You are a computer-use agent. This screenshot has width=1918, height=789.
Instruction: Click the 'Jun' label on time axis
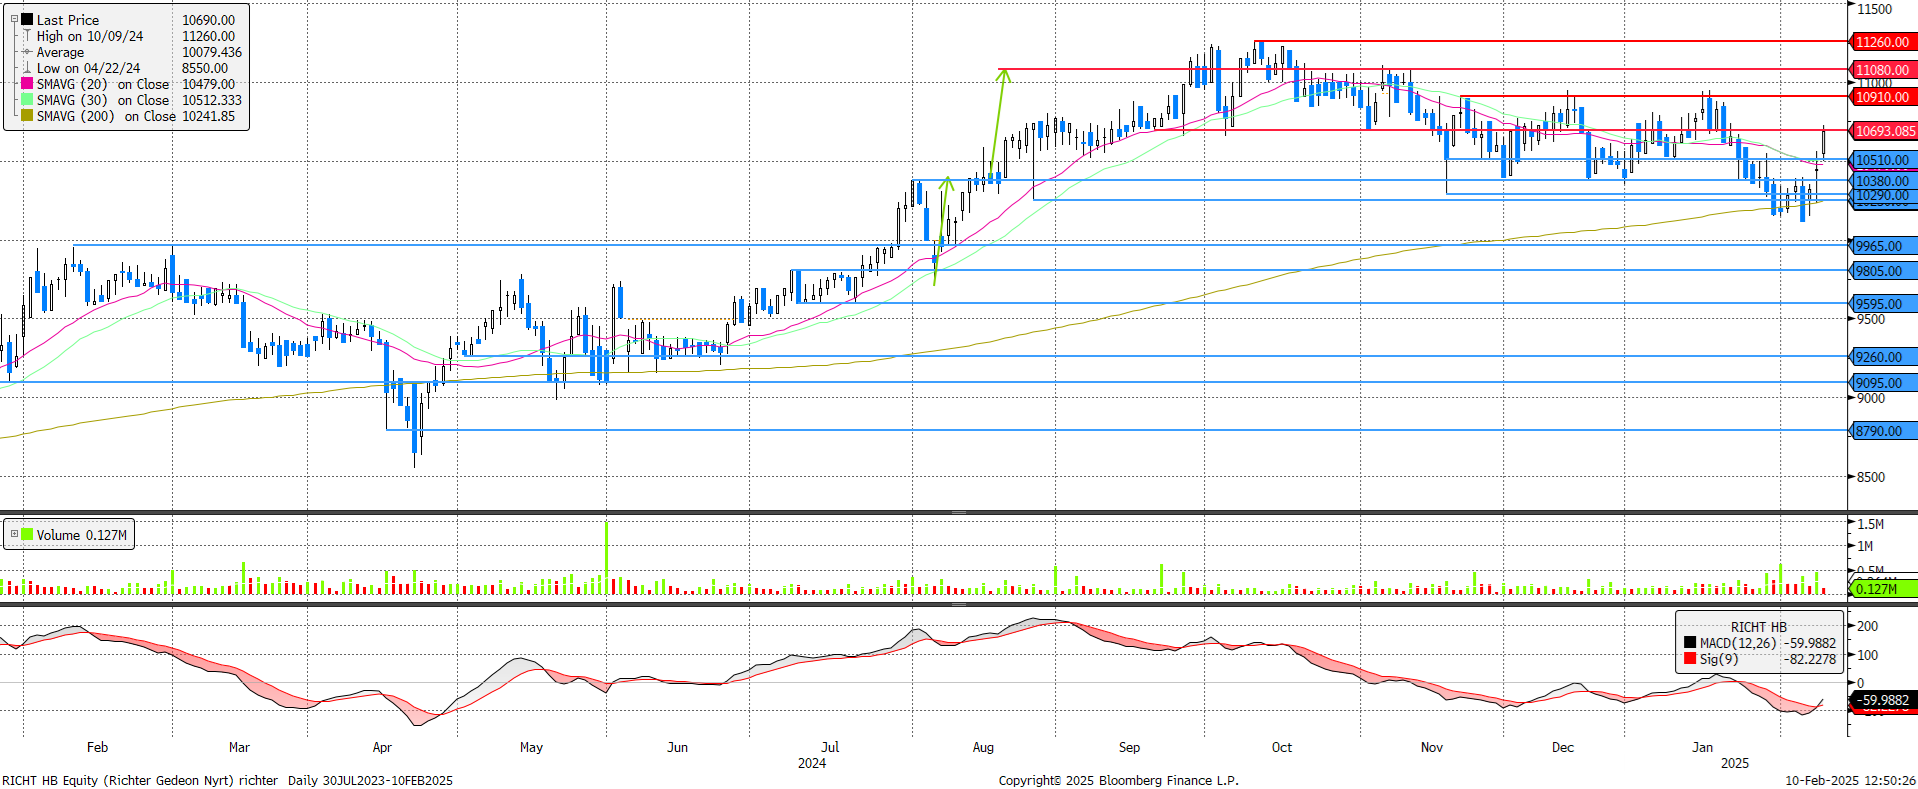click(677, 747)
